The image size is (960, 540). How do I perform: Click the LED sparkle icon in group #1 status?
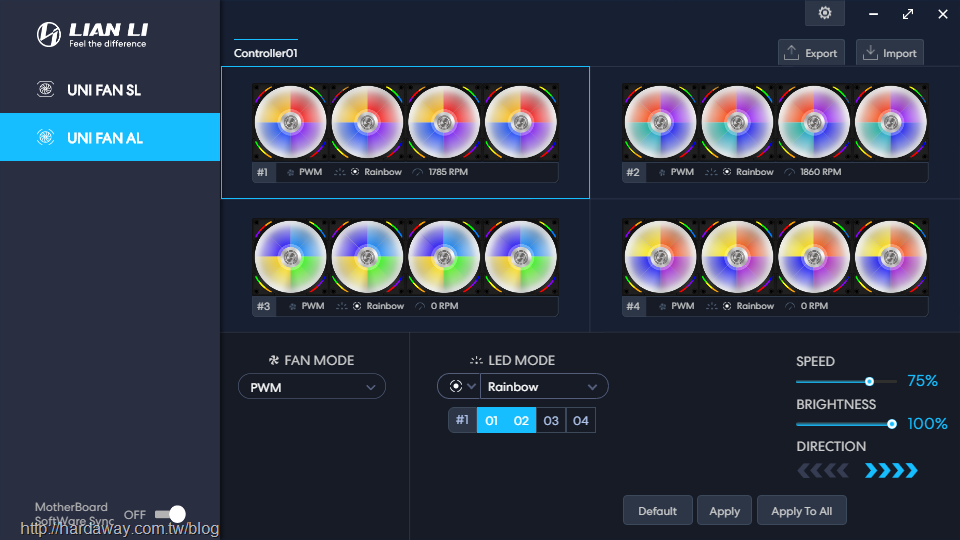[x=340, y=172]
